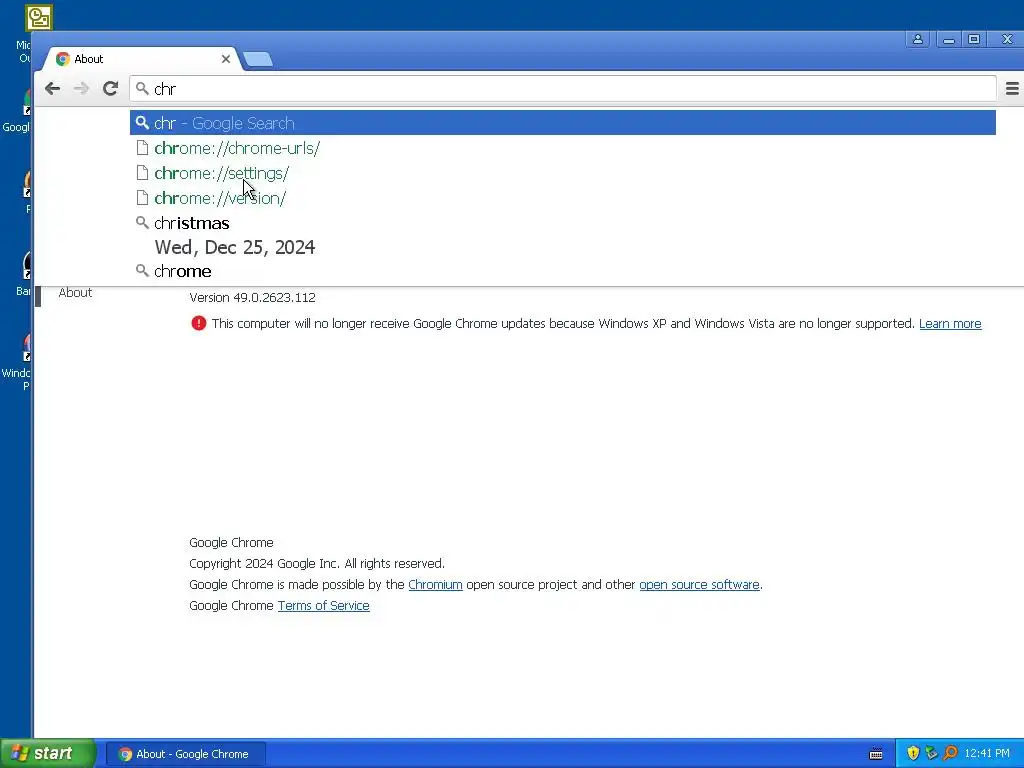Click the search icon in the address bar

point(142,88)
